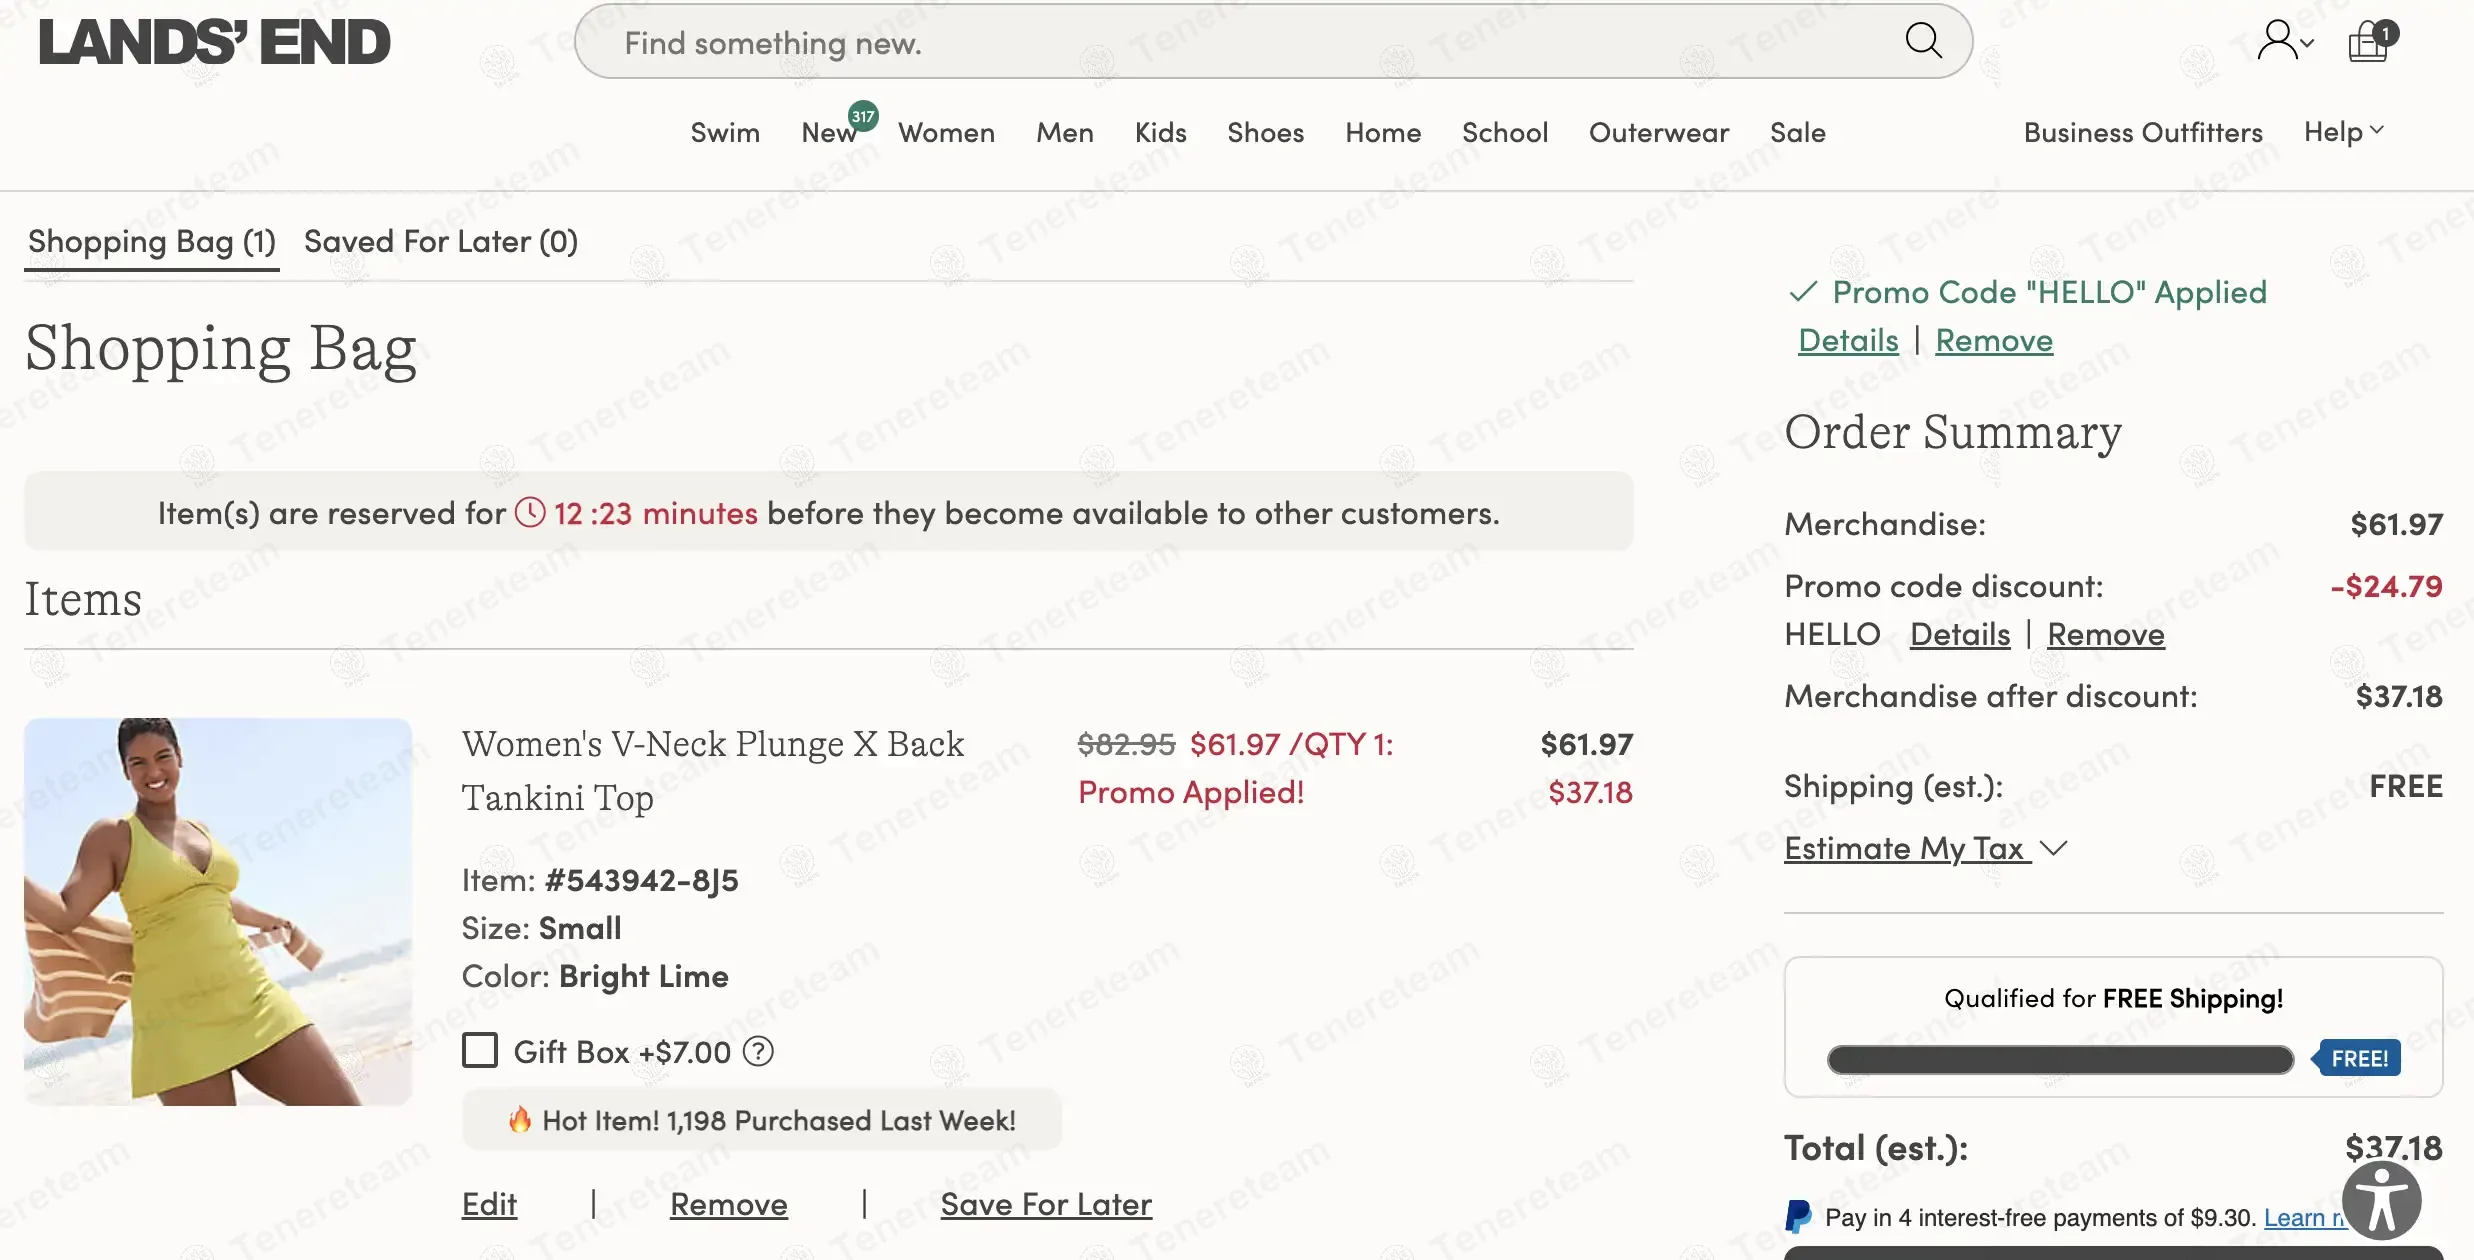Click the item number #543942-8J5
2474x1260 pixels.
click(x=641, y=880)
